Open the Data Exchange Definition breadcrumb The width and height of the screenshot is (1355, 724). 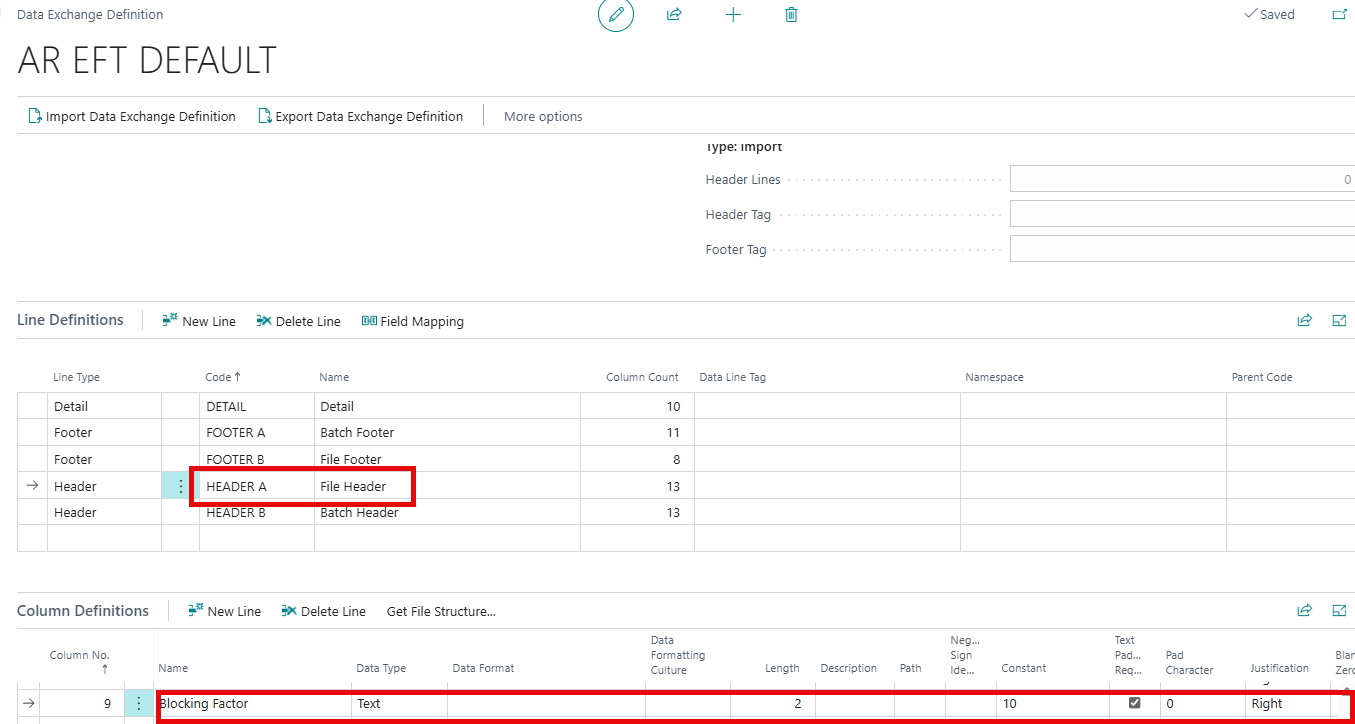(x=90, y=14)
